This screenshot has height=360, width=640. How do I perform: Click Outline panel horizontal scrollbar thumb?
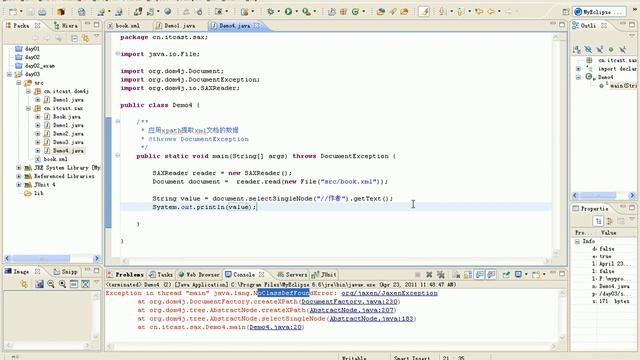pyautogui.click(x=598, y=196)
